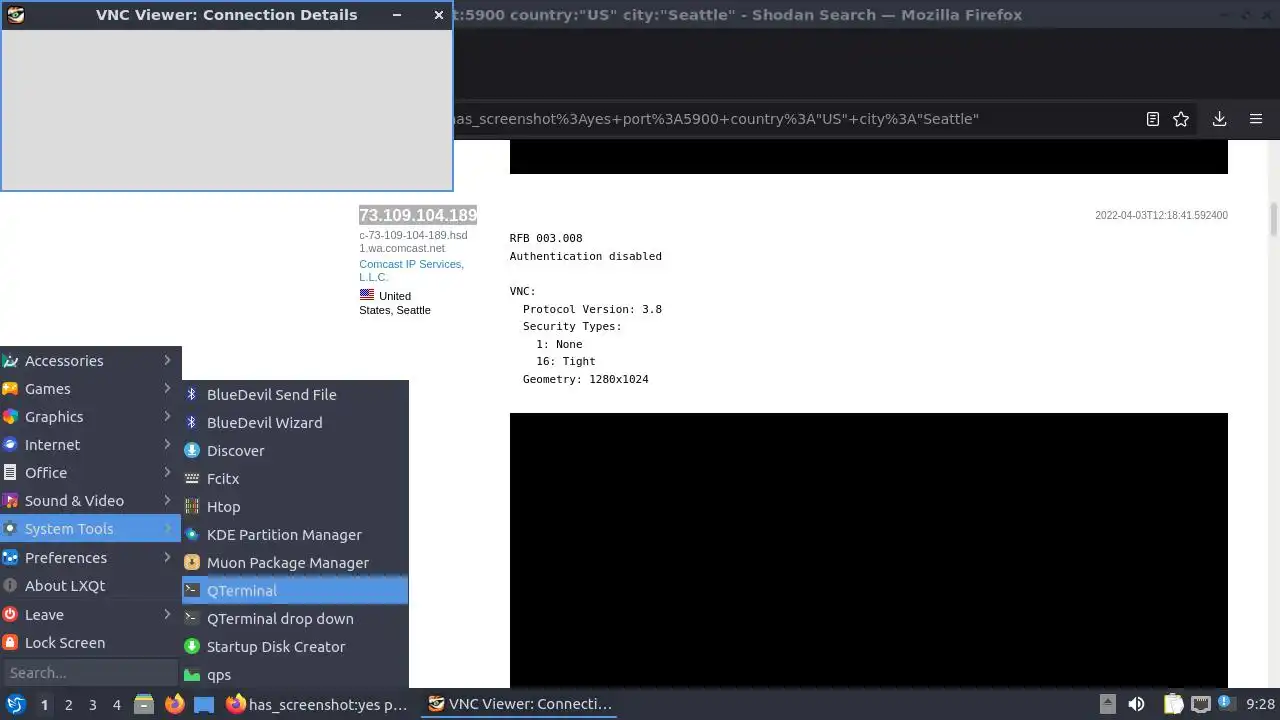Click the United States flag icon
The width and height of the screenshot is (1280, 720).
[367, 295]
